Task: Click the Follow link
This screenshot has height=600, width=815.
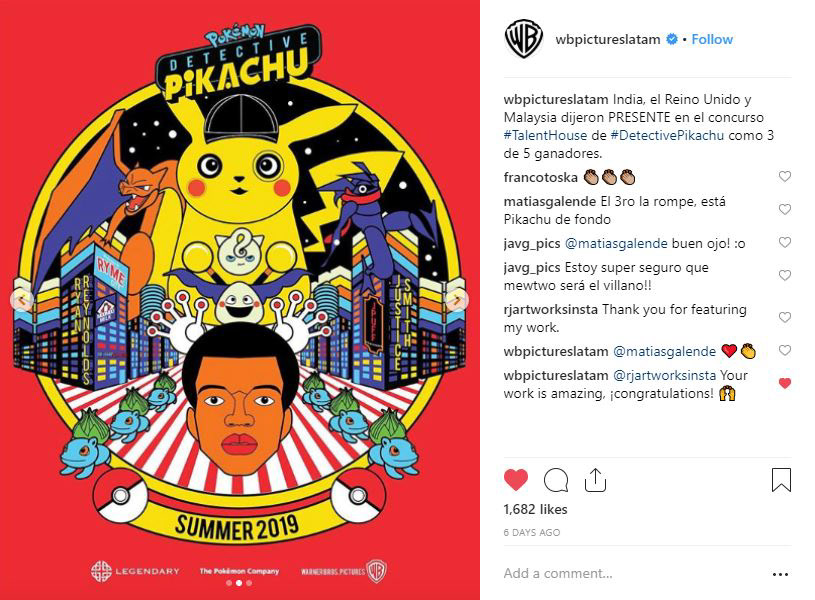Action: pyautogui.click(x=712, y=40)
